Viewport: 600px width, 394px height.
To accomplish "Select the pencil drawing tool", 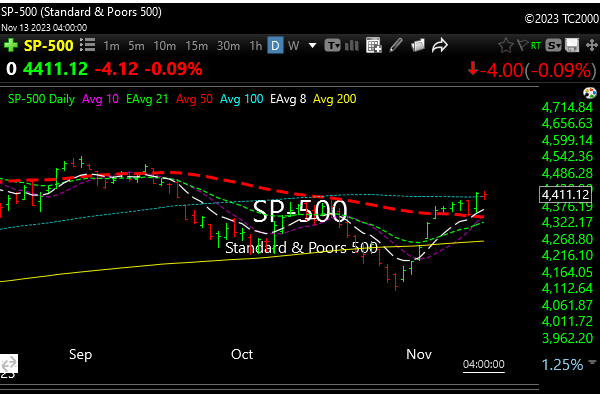I will [396, 45].
